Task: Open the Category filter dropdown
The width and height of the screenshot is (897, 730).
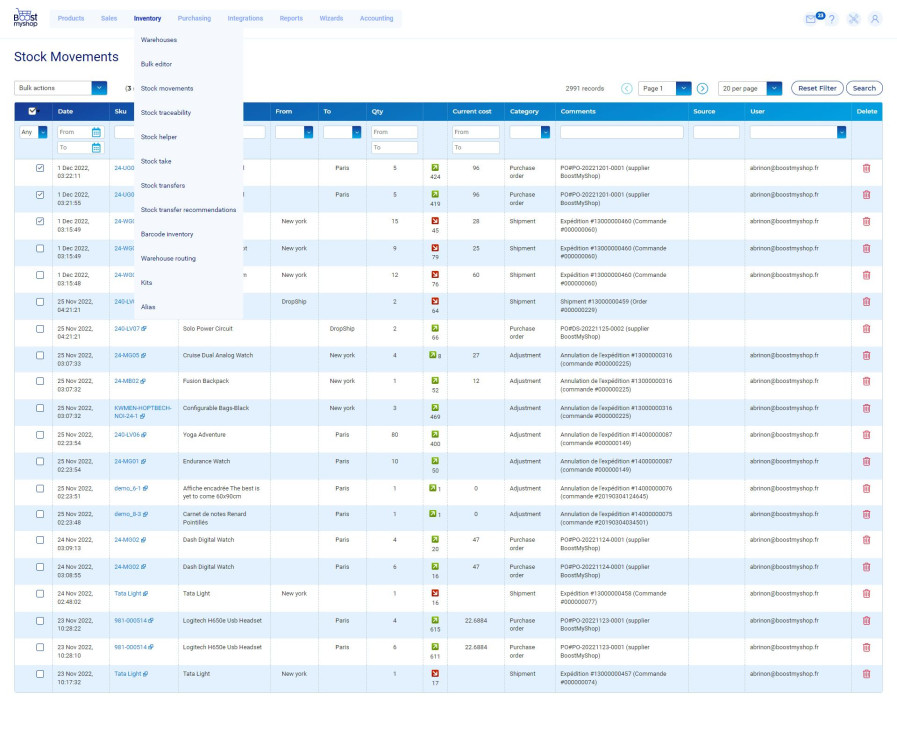Action: pos(530,132)
